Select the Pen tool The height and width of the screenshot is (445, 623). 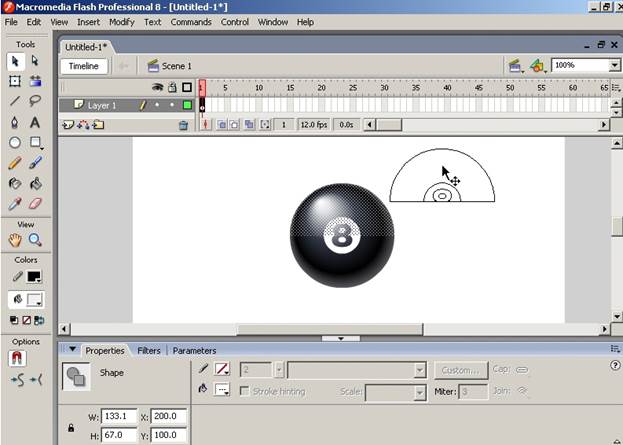(15, 122)
